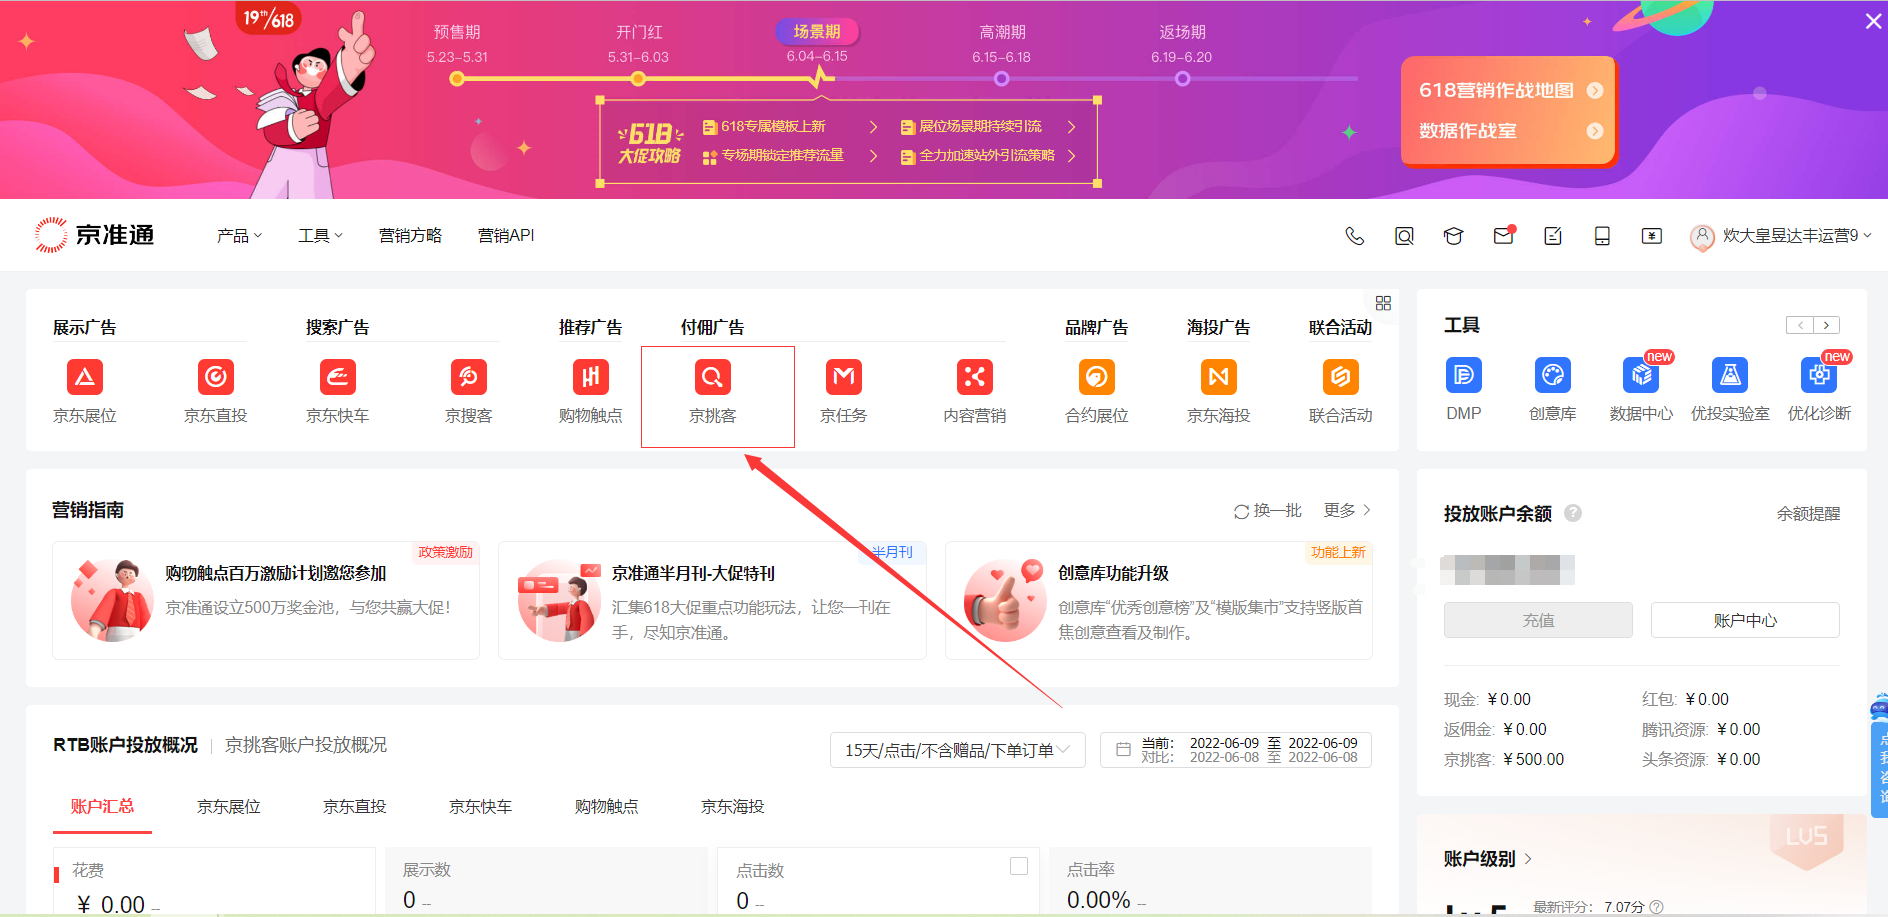Open the grid layout icon above products
Viewport: 1888px width, 917px height.
pos(1383,303)
